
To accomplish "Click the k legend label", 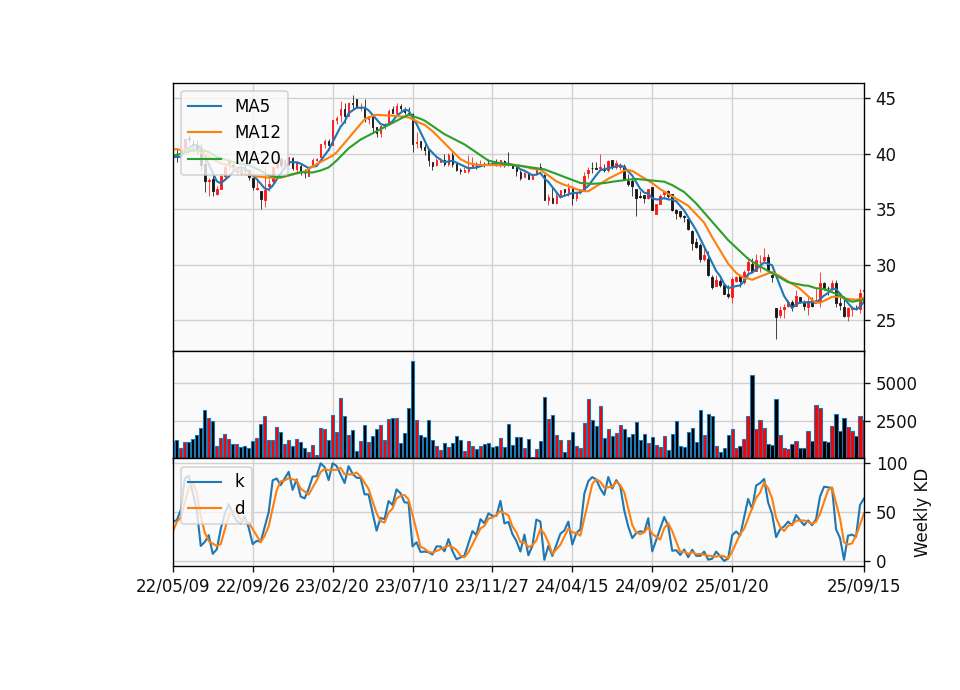I will 239,481.
